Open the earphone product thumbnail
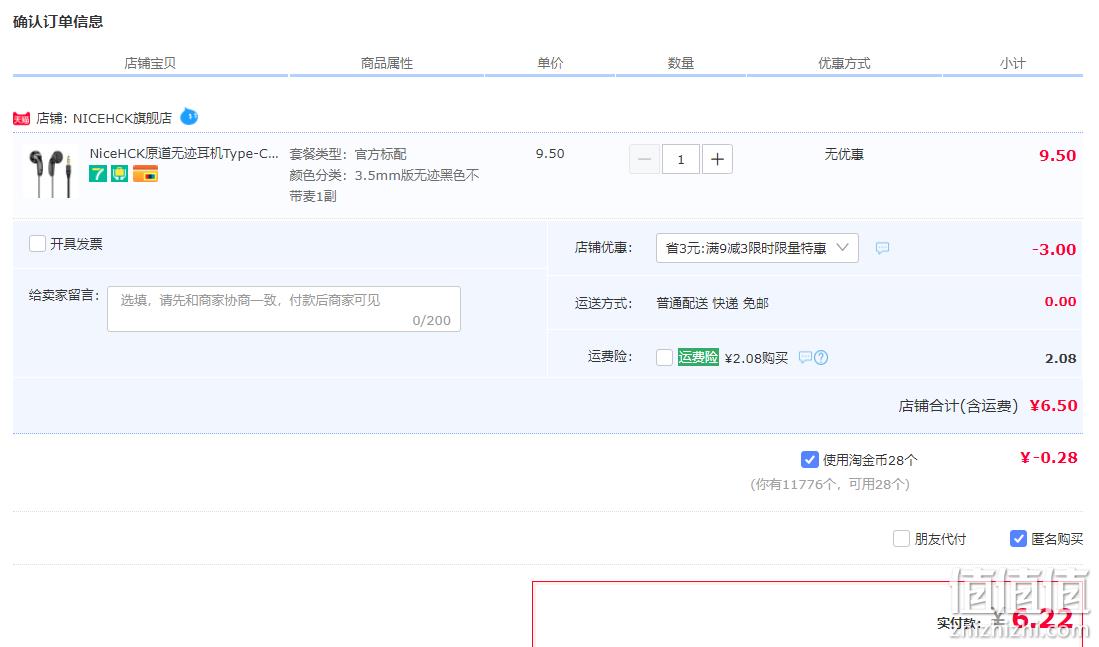 coord(50,172)
